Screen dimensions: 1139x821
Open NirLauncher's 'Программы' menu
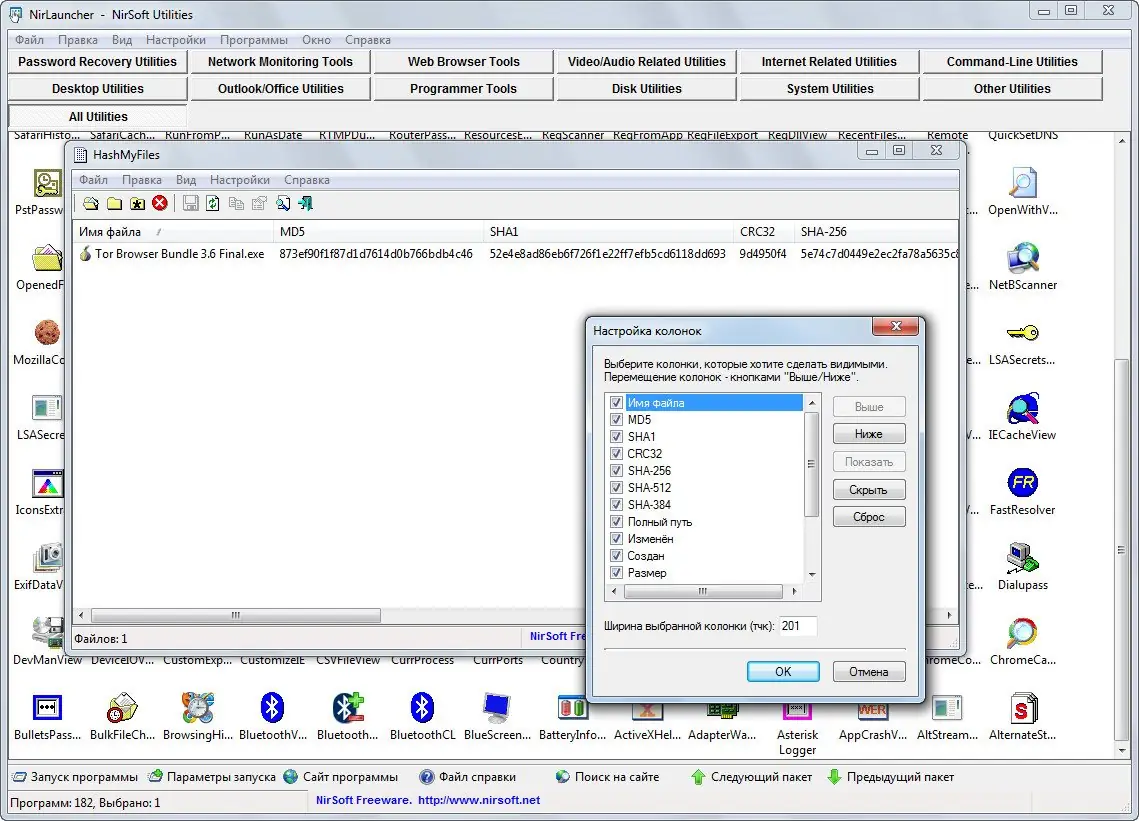254,40
